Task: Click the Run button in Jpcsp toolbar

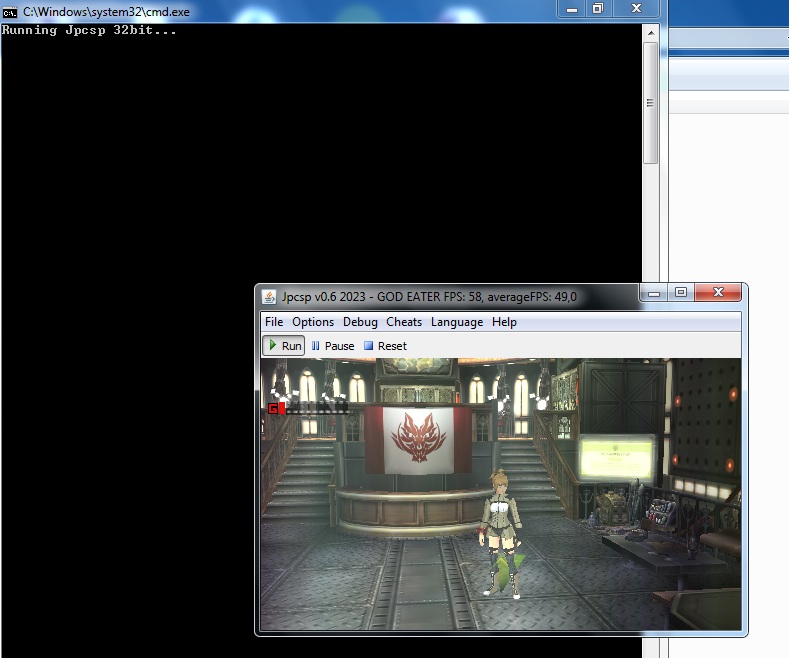Action: 284,346
